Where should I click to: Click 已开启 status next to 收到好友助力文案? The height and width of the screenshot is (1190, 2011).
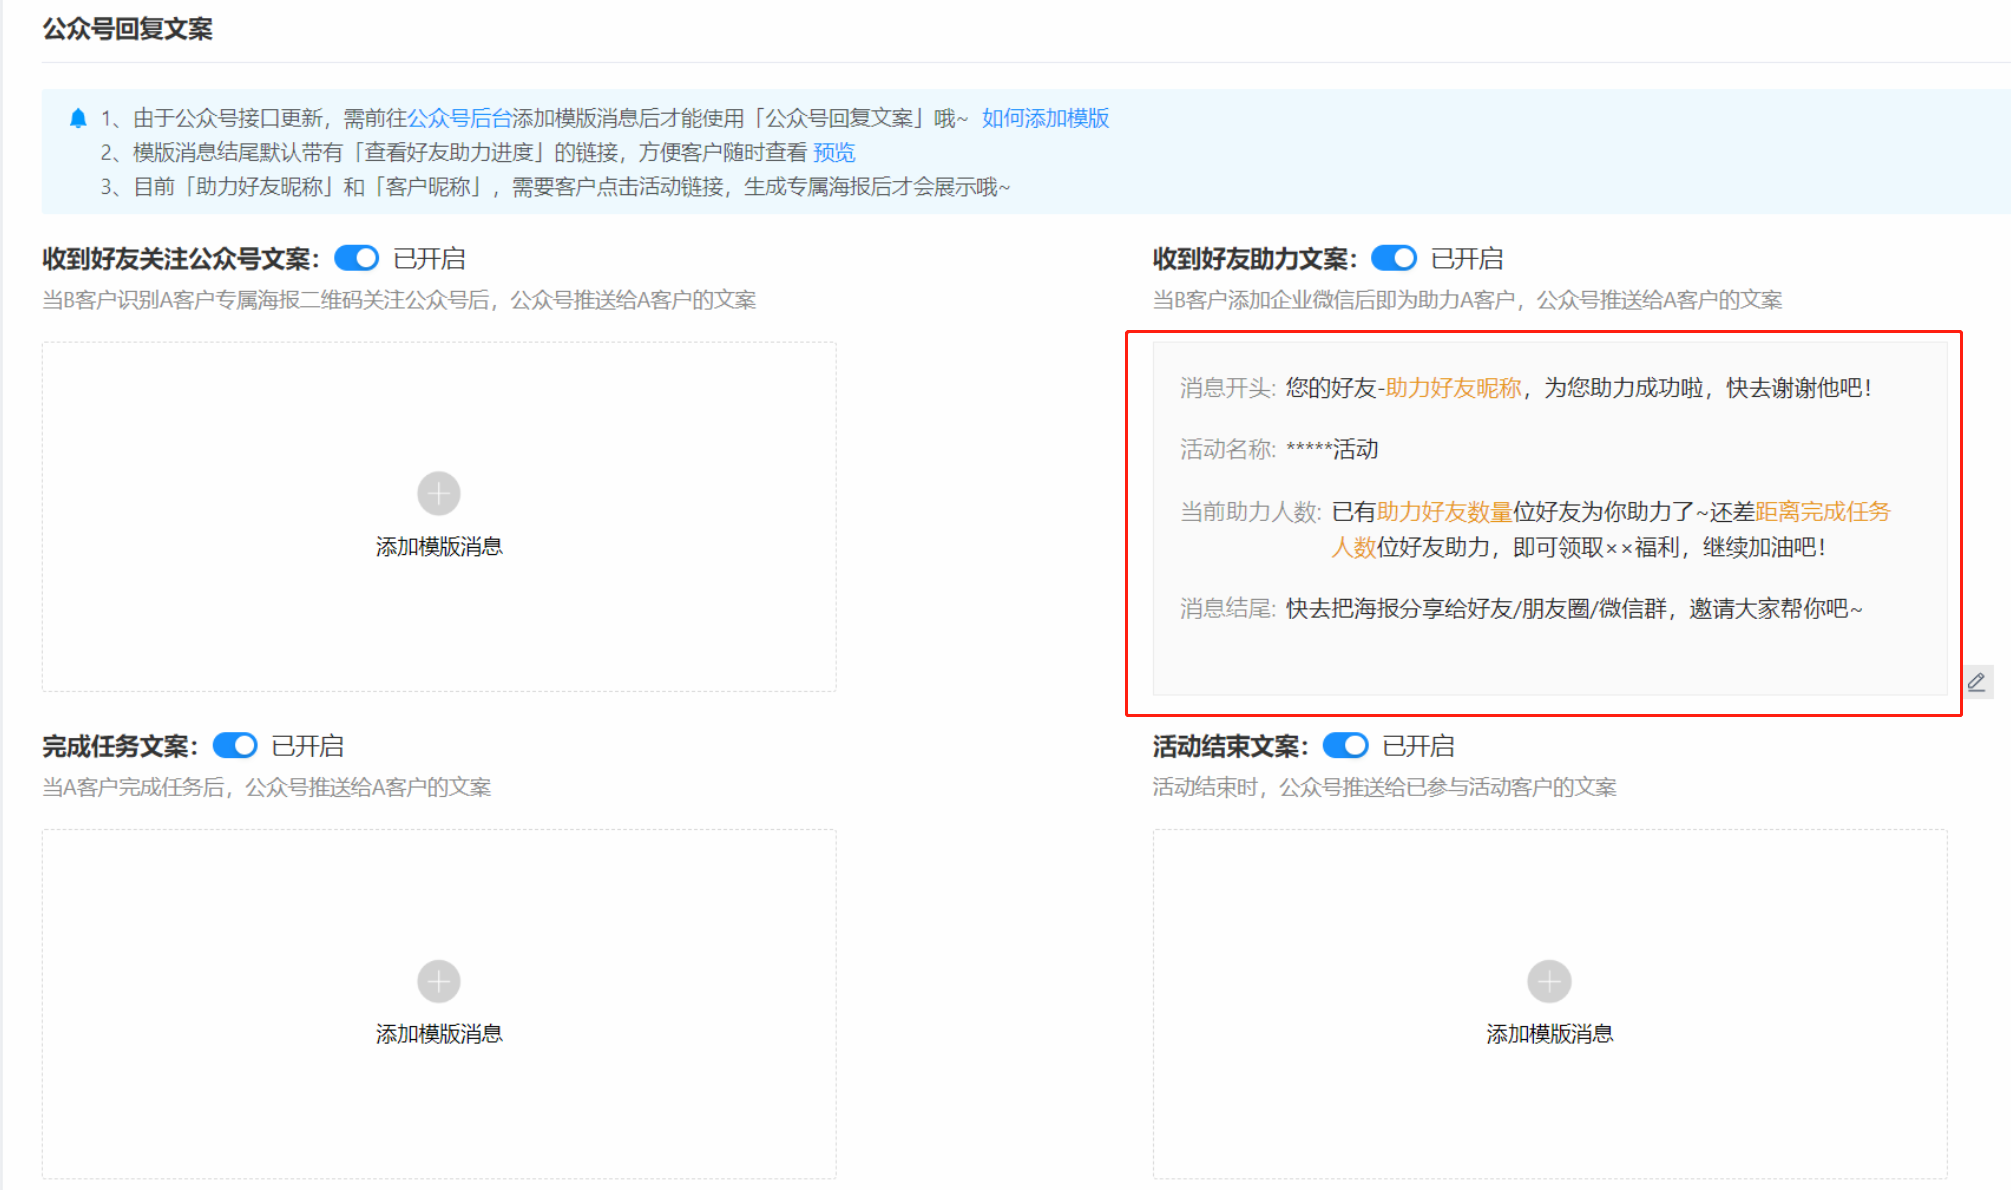pyautogui.click(x=1467, y=258)
